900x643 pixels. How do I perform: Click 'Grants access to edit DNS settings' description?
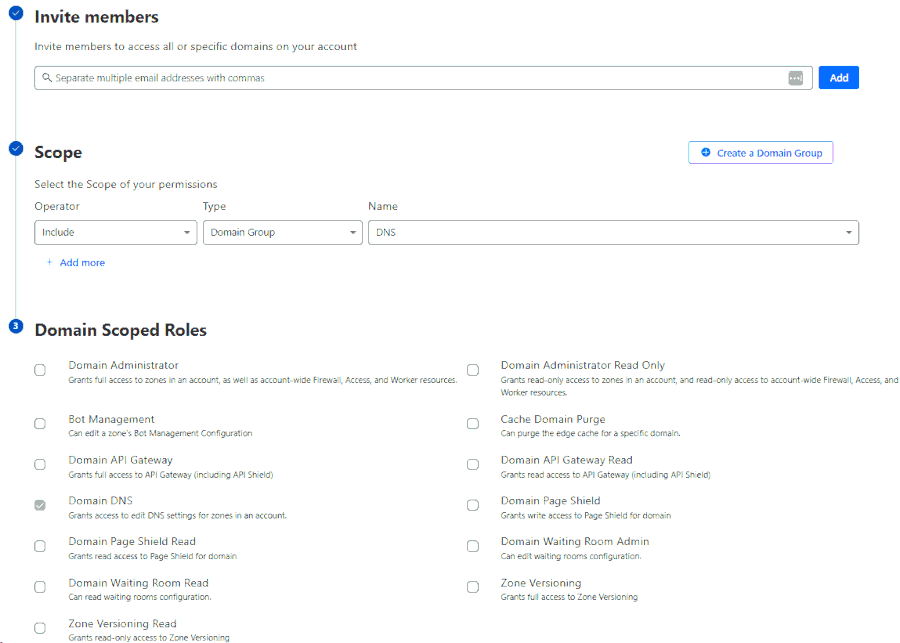[x=177, y=516]
